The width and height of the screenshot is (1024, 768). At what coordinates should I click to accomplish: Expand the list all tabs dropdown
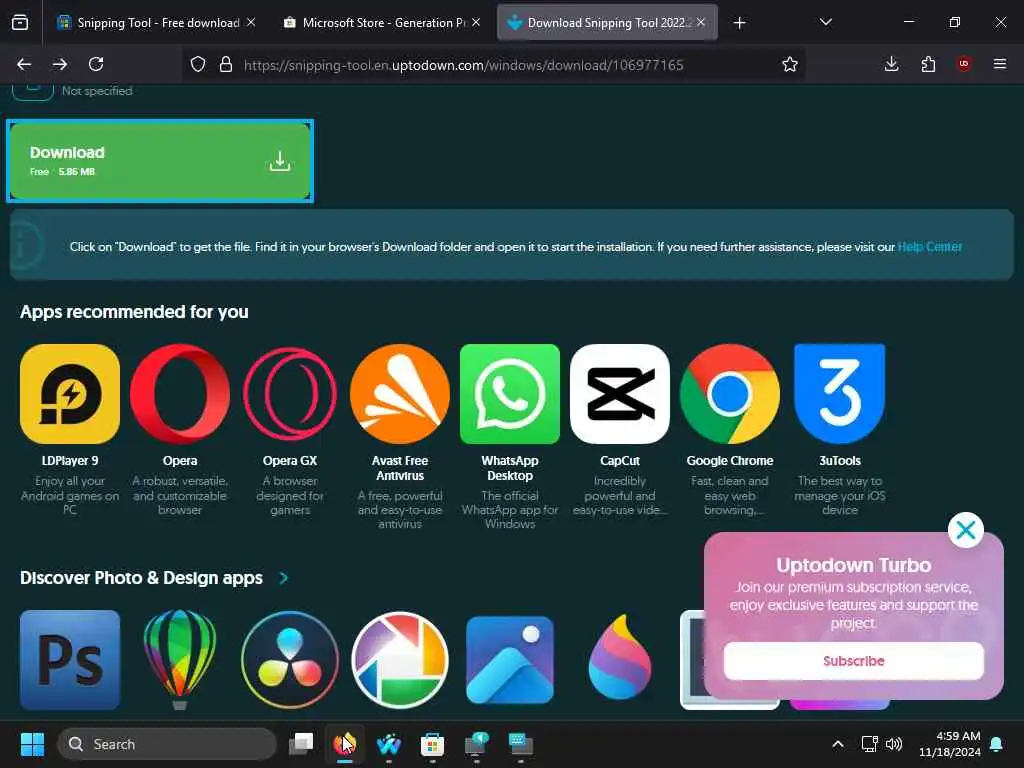pyautogui.click(x=825, y=22)
